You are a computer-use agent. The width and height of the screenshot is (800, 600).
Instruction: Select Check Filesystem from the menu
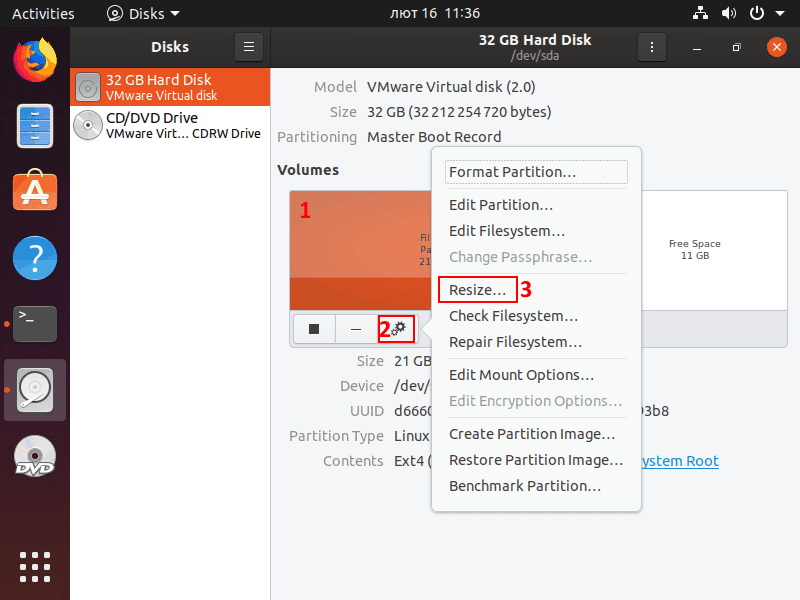pyautogui.click(x=513, y=315)
